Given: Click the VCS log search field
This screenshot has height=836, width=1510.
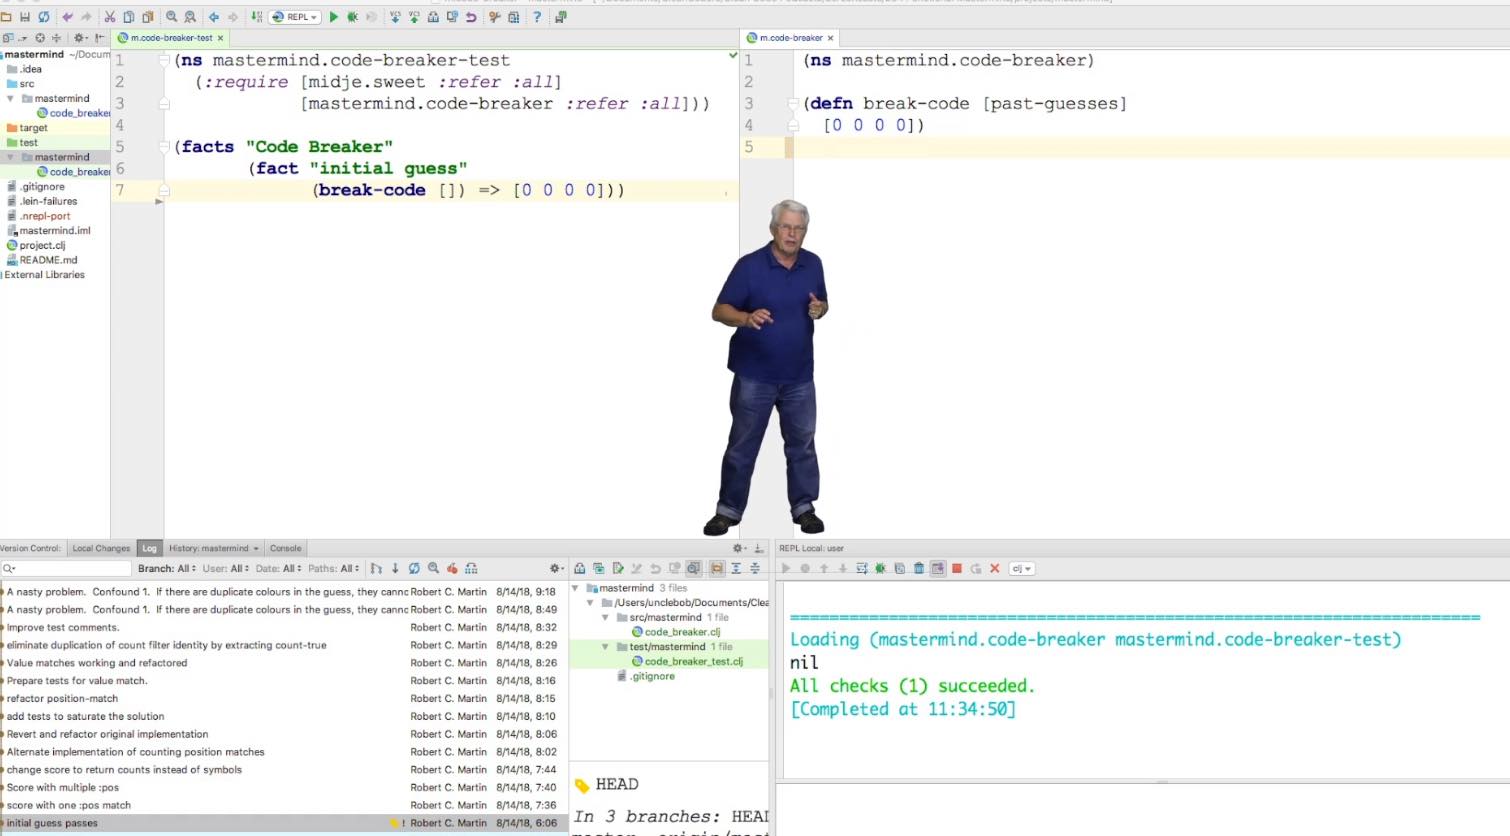Looking at the screenshot, I should 67,568.
